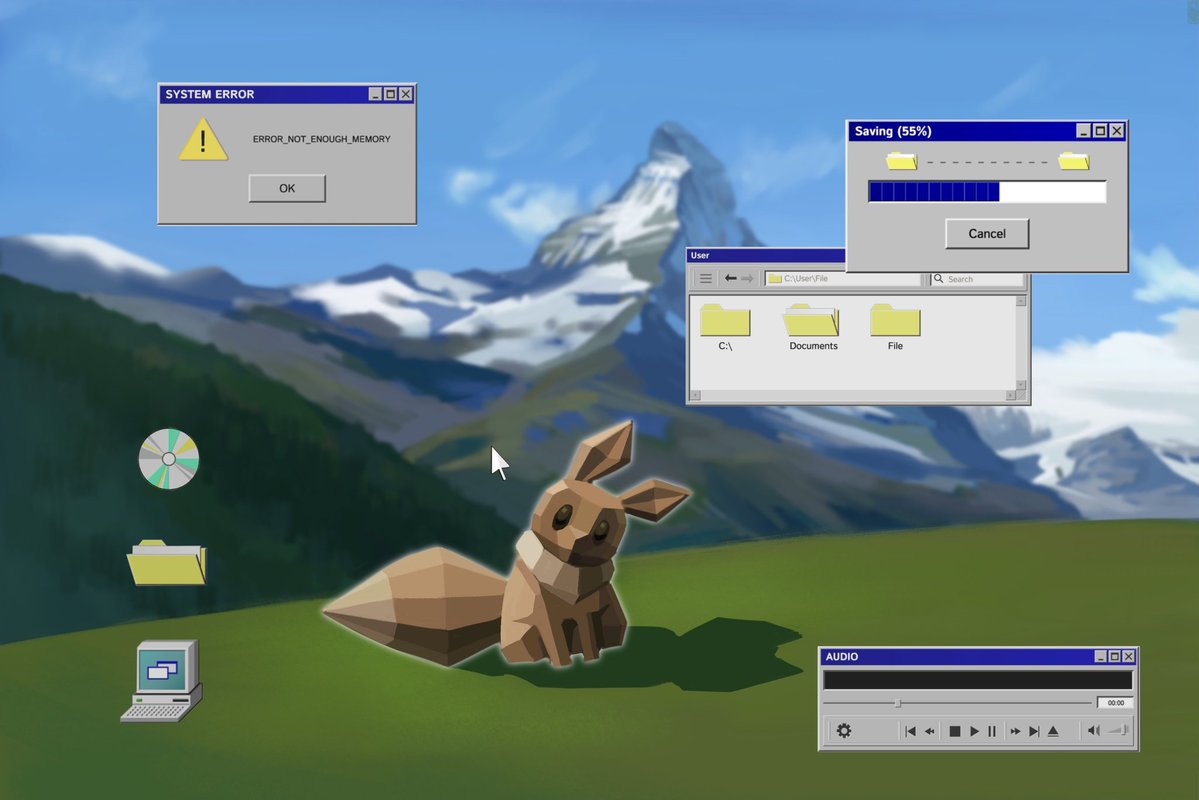Play the audio track
This screenshot has width=1199, height=800.
974,731
